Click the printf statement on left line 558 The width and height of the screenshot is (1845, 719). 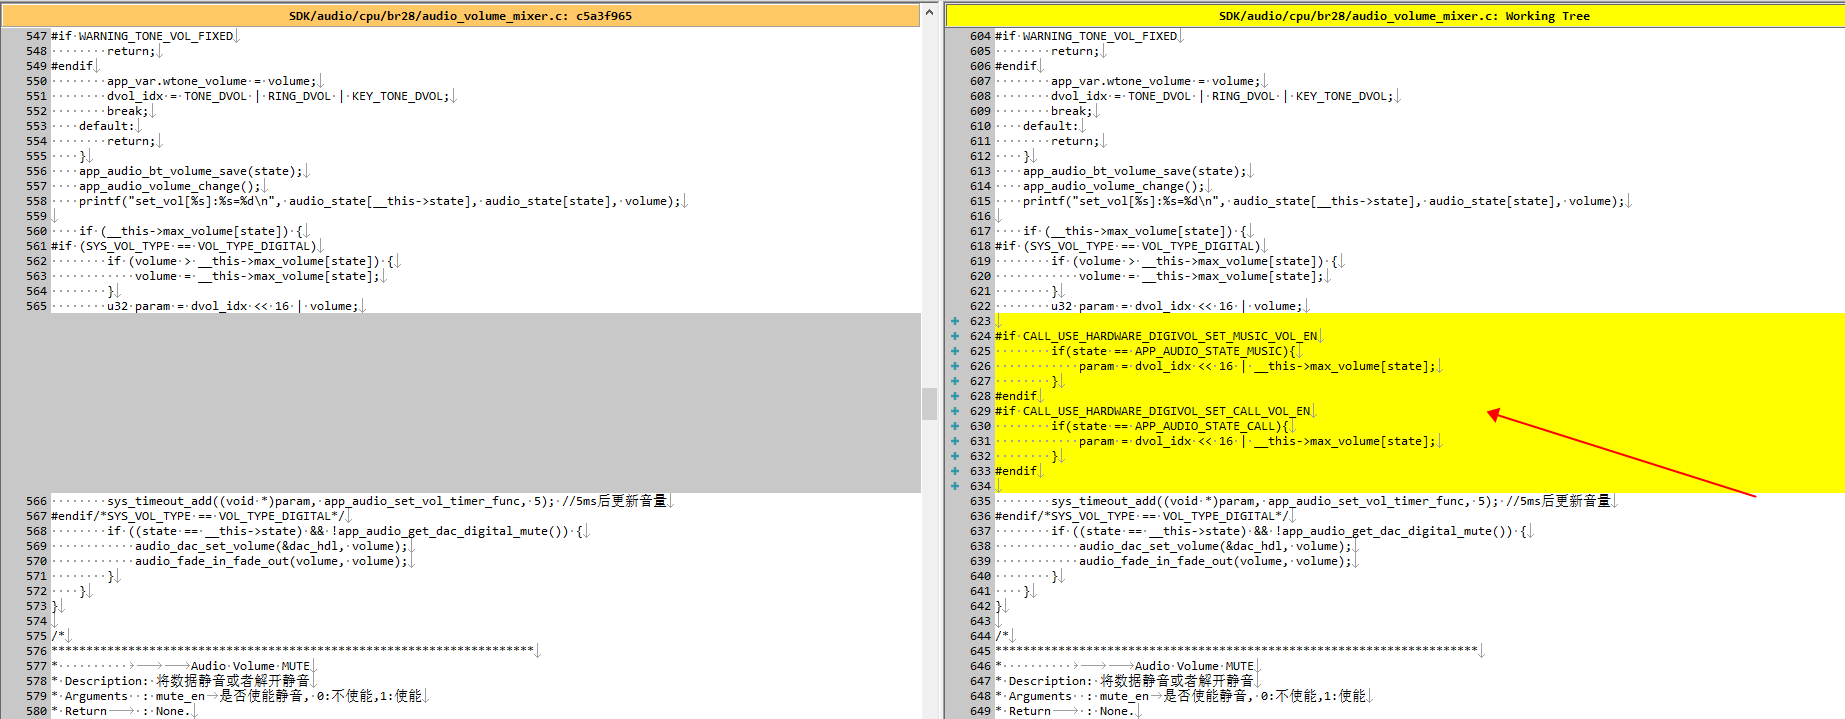[380, 201]
